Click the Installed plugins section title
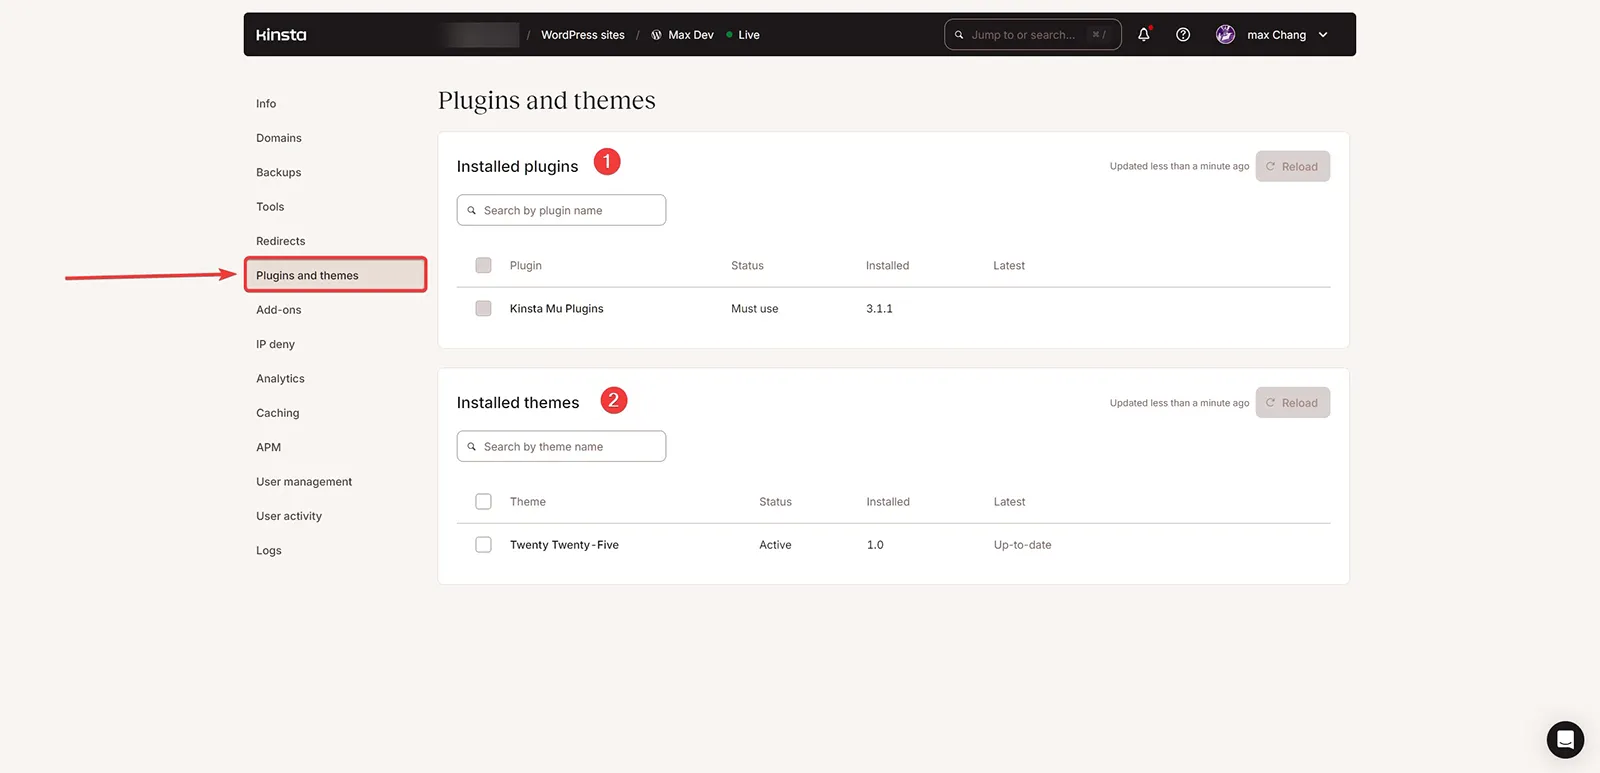This screenshot has width=1600, height=773. 518,167
